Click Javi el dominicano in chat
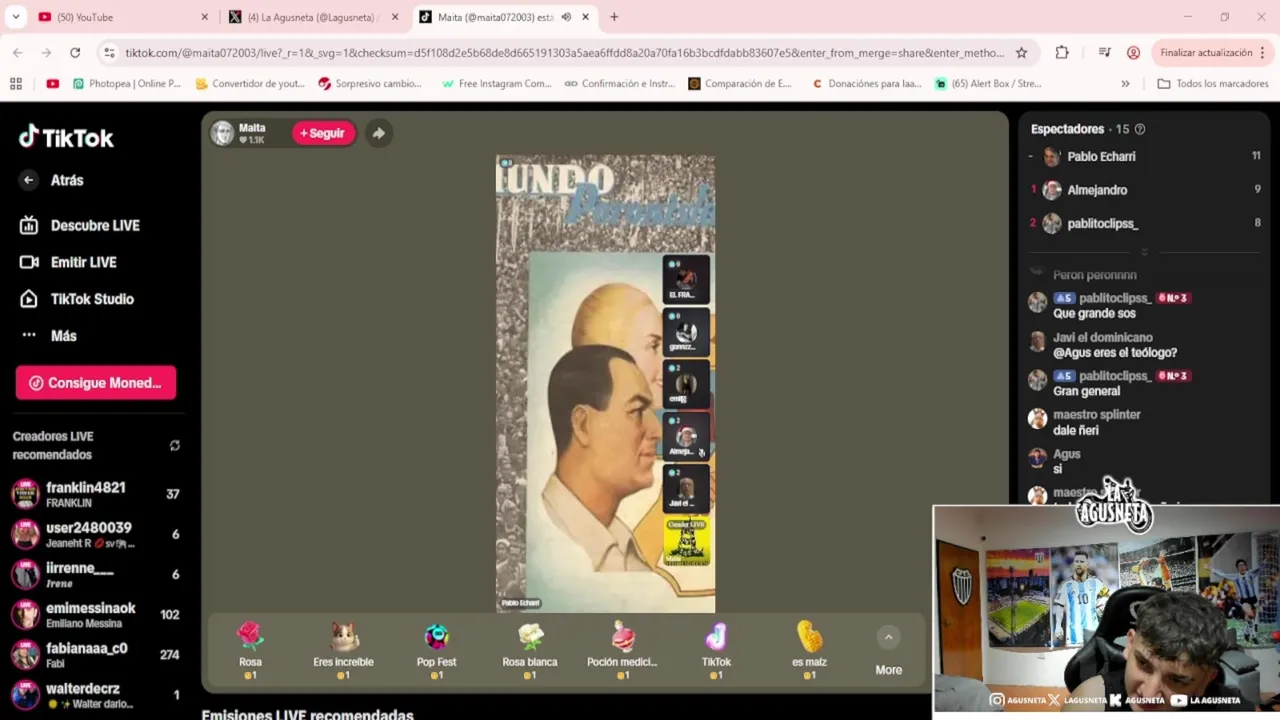The height and width of the screenshot is (720, 1280). point(1103,338)
